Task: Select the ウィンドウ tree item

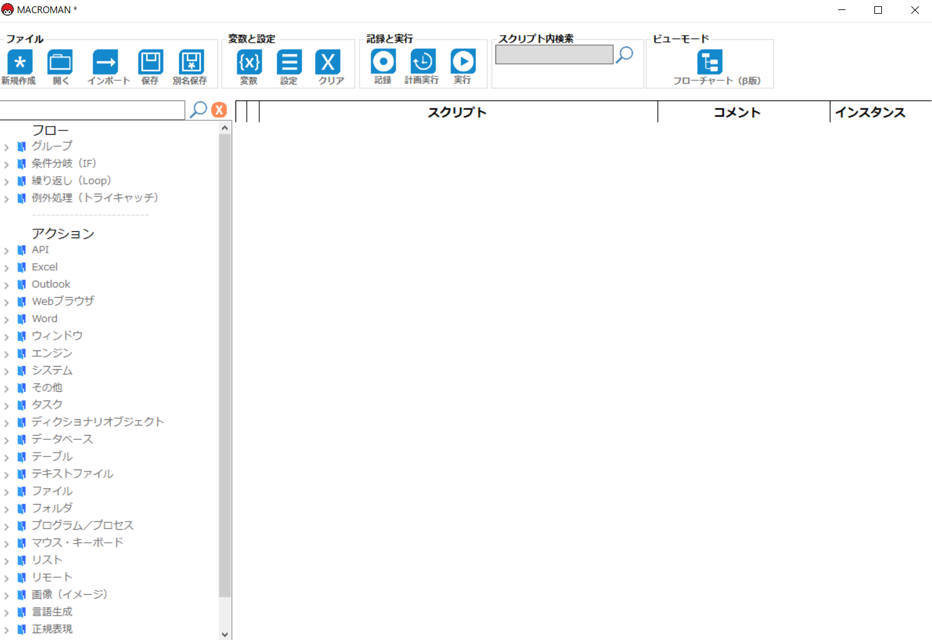Action: (x=57, y=336)
